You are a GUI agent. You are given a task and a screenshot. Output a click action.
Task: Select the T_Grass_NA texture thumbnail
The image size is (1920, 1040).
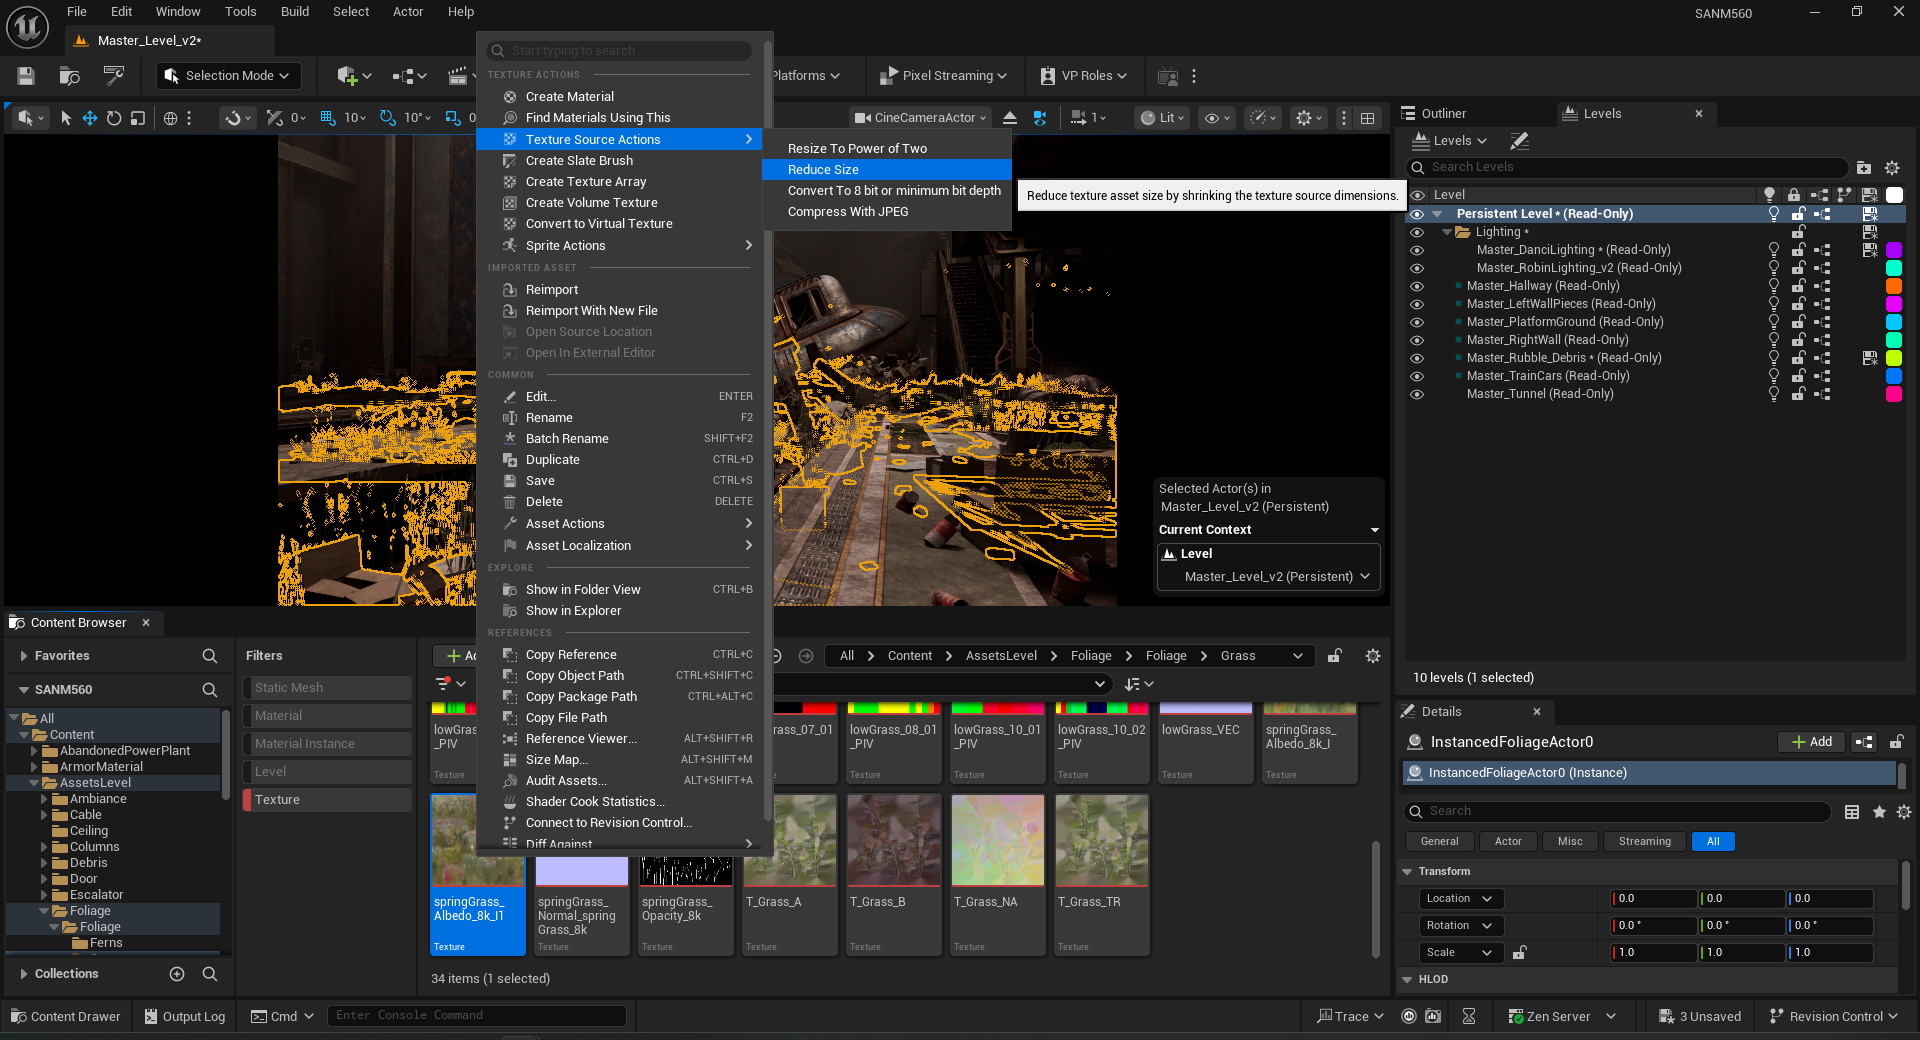pyautogui.click(x=997, y=841)
